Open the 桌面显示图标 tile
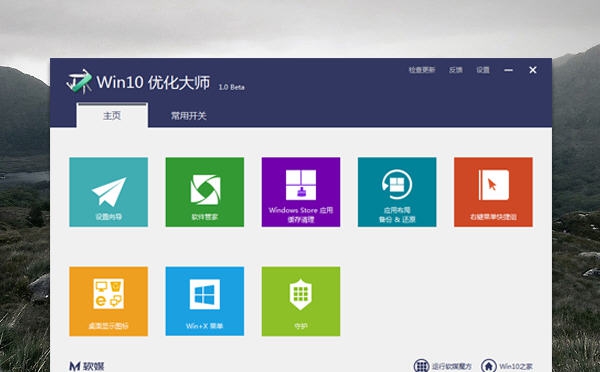The width and height of the screenshot is (600, 372). (109, 302)
